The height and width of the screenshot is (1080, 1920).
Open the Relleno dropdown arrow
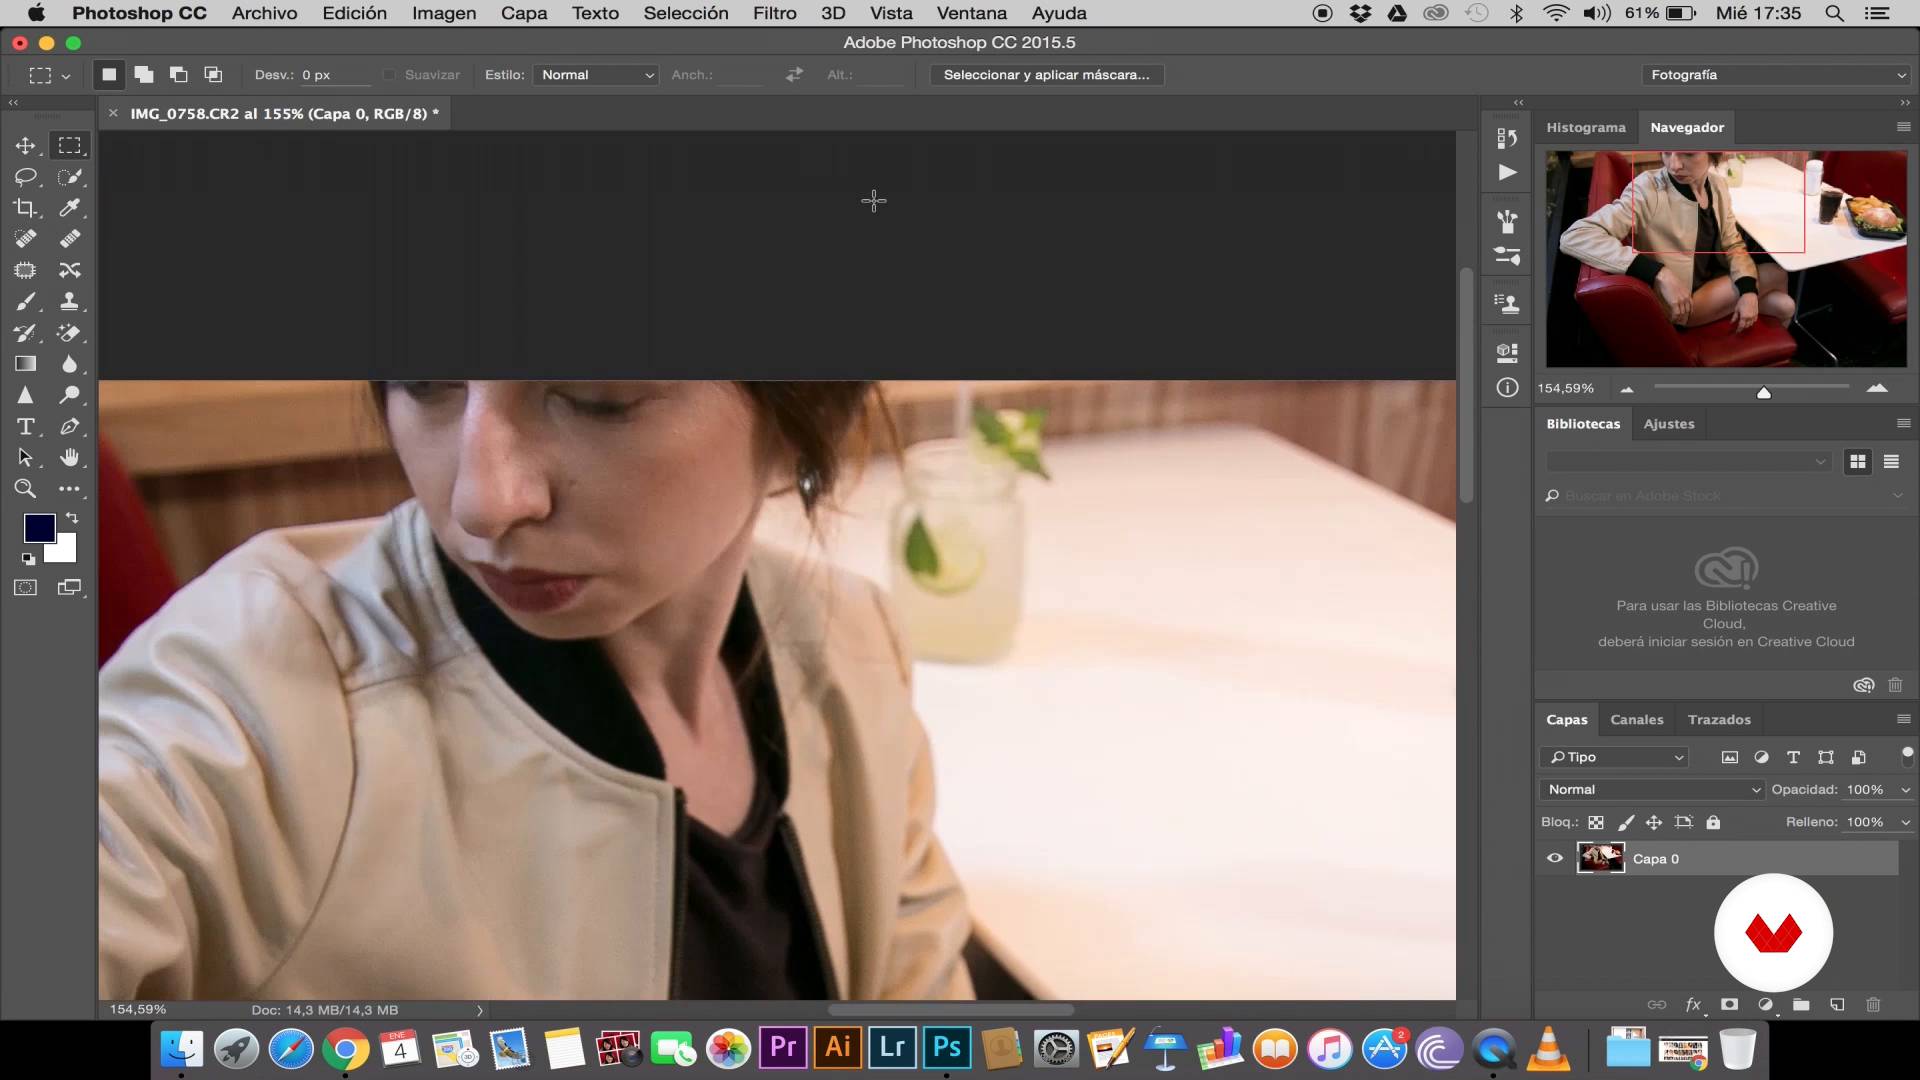[x=1905, y=822]
